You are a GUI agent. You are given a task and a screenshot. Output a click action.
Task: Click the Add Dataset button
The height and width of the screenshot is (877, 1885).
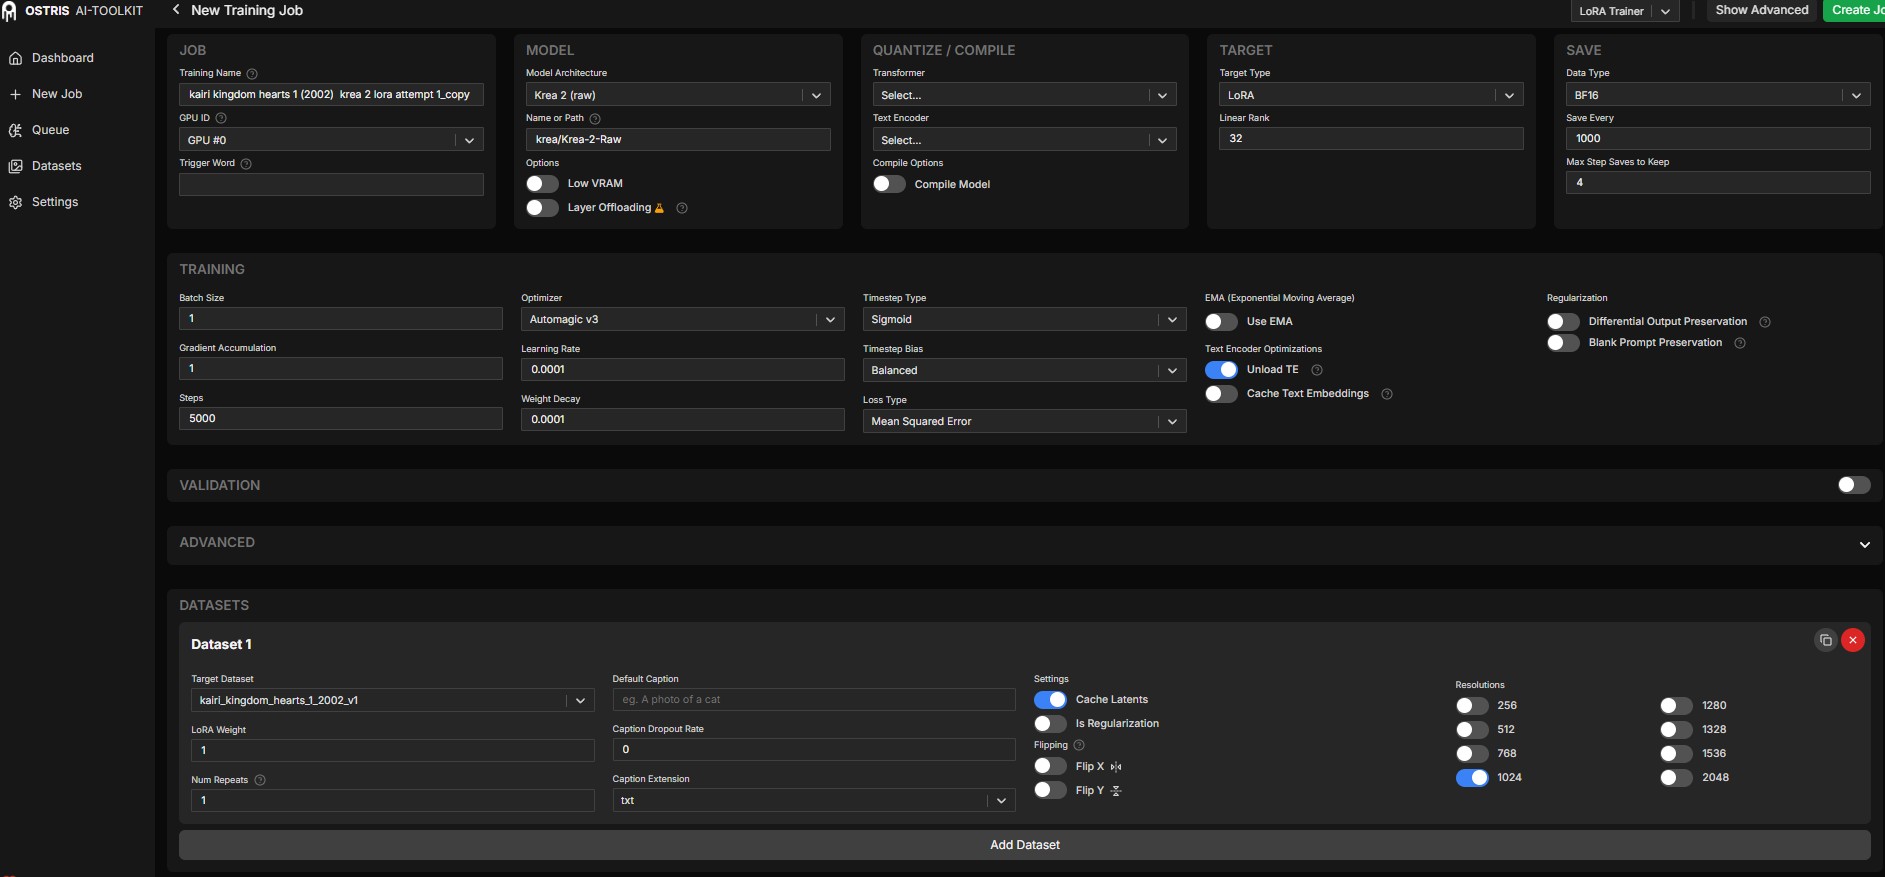pyautogui.click(x=1025, y=845)
